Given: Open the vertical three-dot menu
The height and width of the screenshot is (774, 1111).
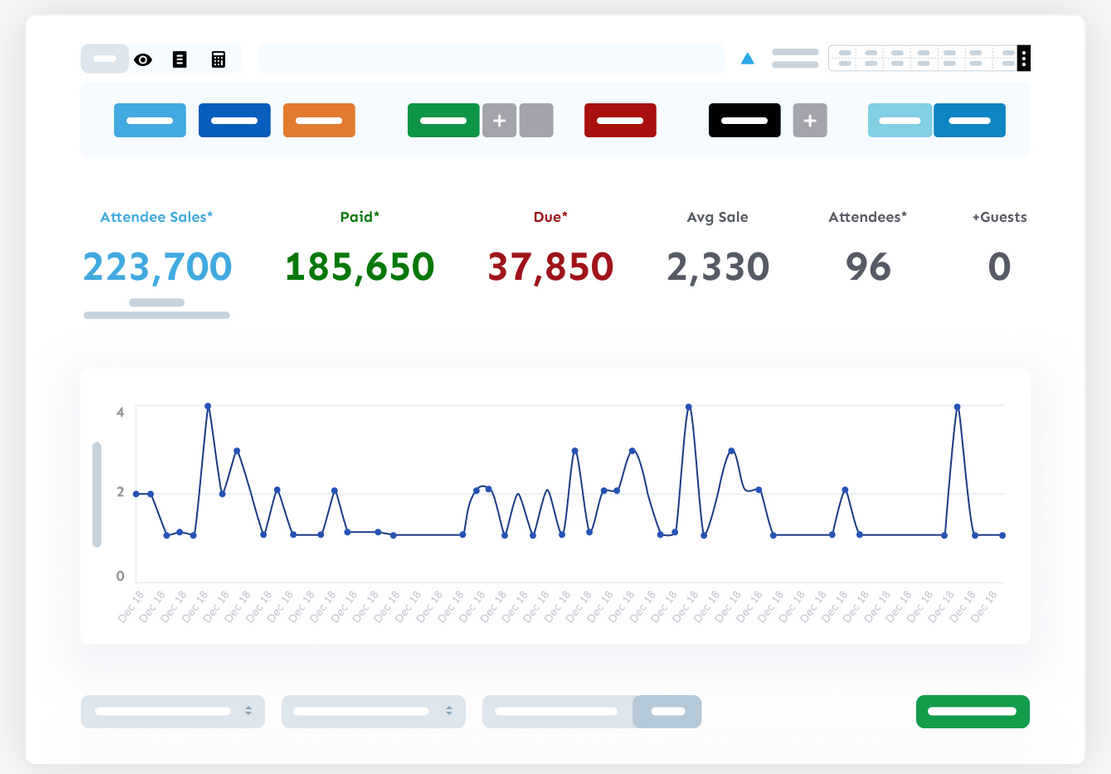Looking at the screenshot, I should tap(1023, 58).
